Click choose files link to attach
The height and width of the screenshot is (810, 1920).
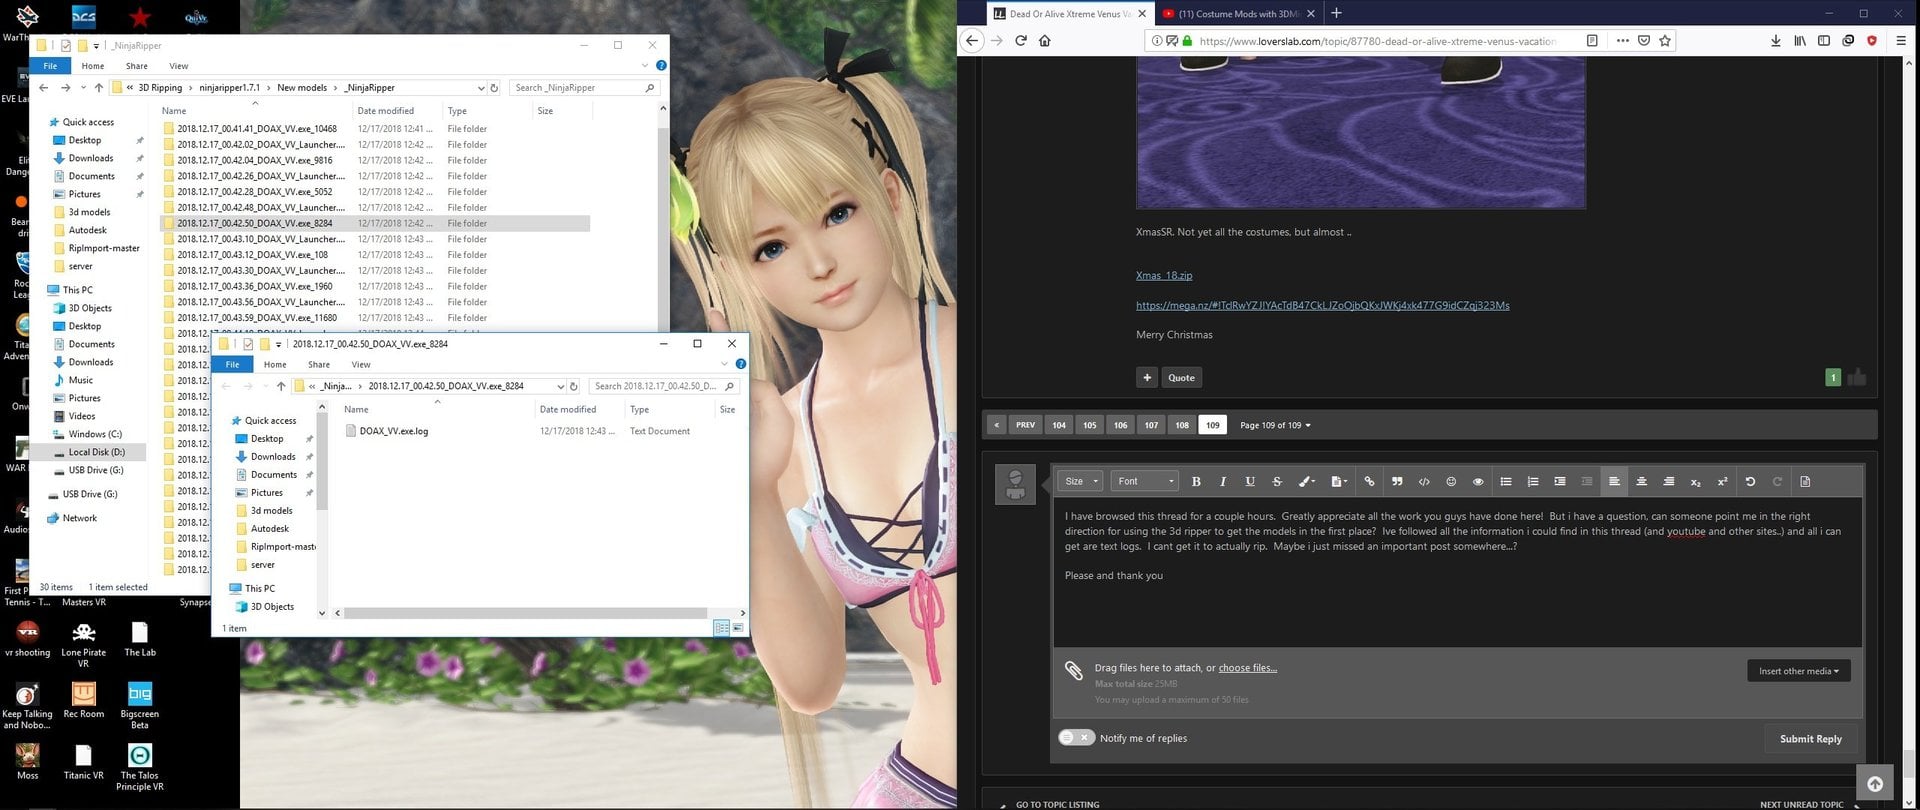click(1247, 668)
